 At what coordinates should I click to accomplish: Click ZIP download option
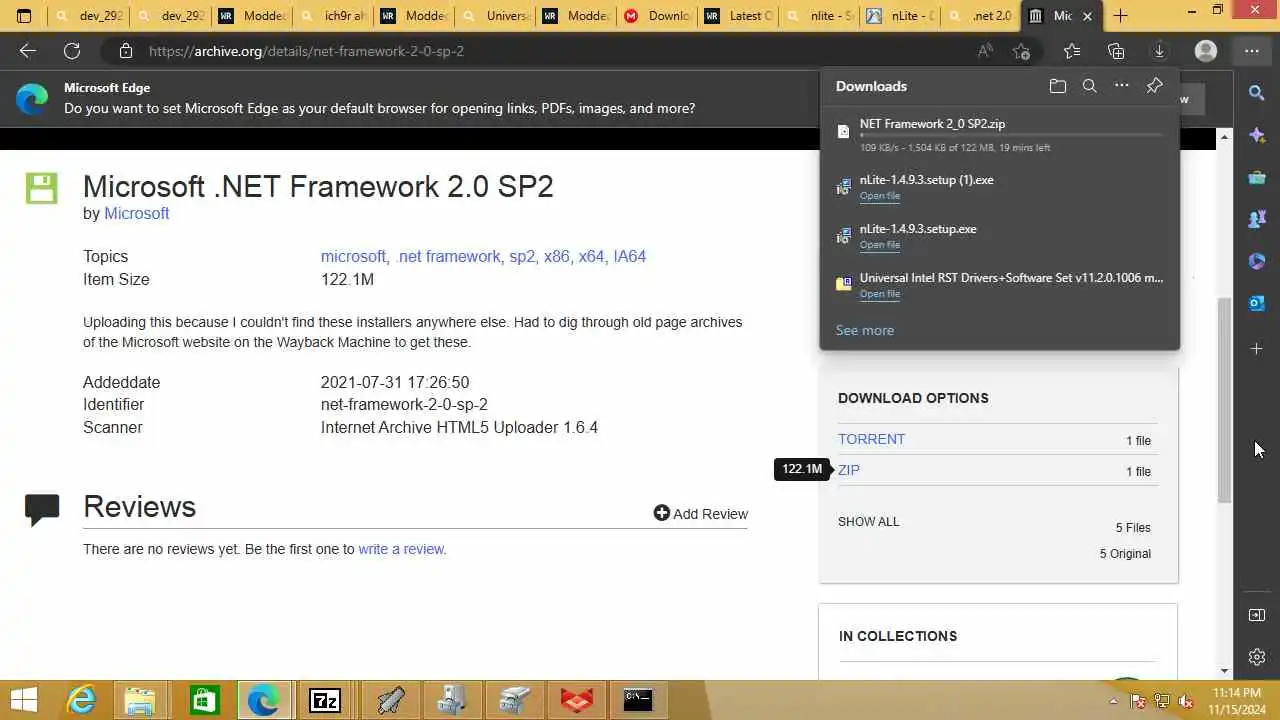849,470
